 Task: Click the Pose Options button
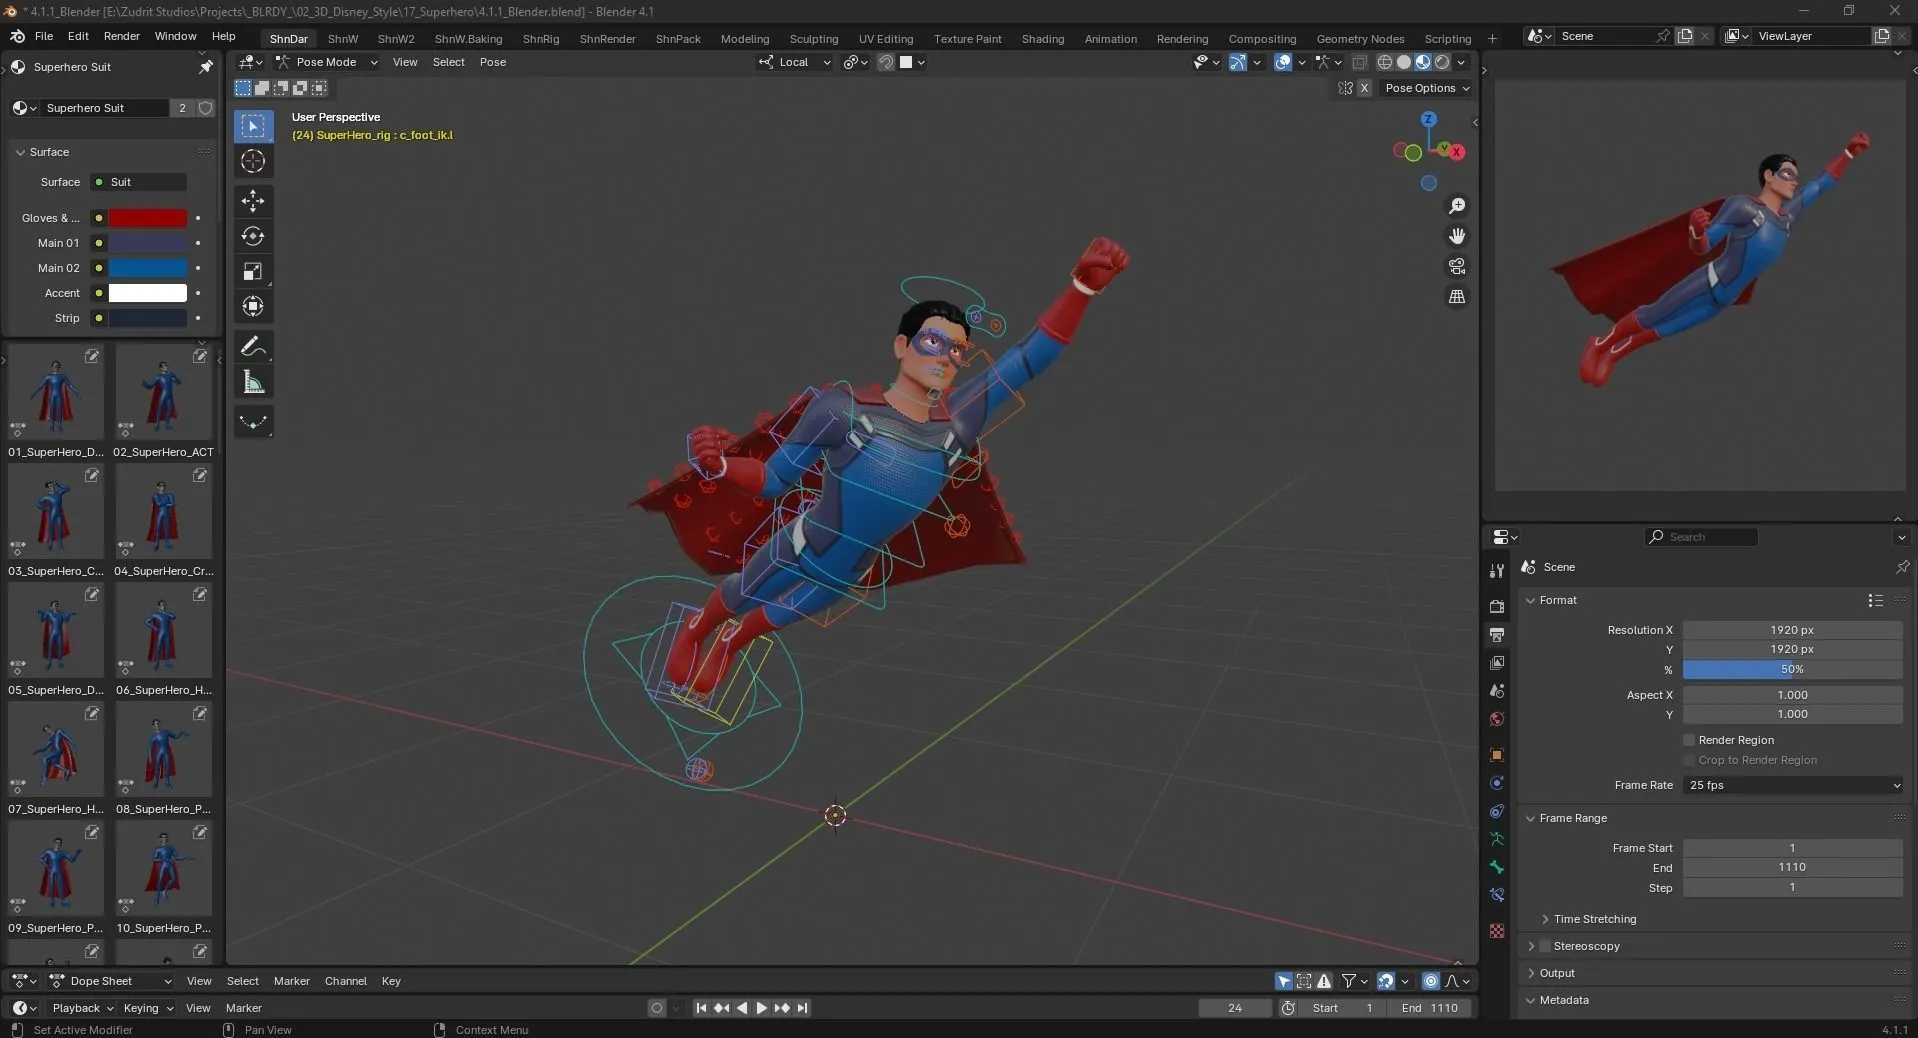[x=1428, y=88]
